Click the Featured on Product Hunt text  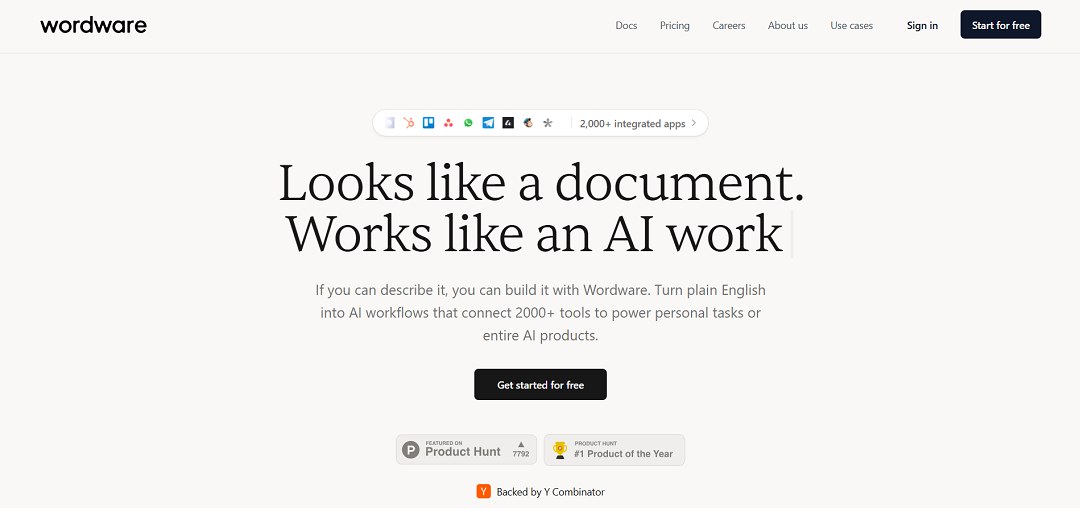pyautogui.click(x=463, y=449)
